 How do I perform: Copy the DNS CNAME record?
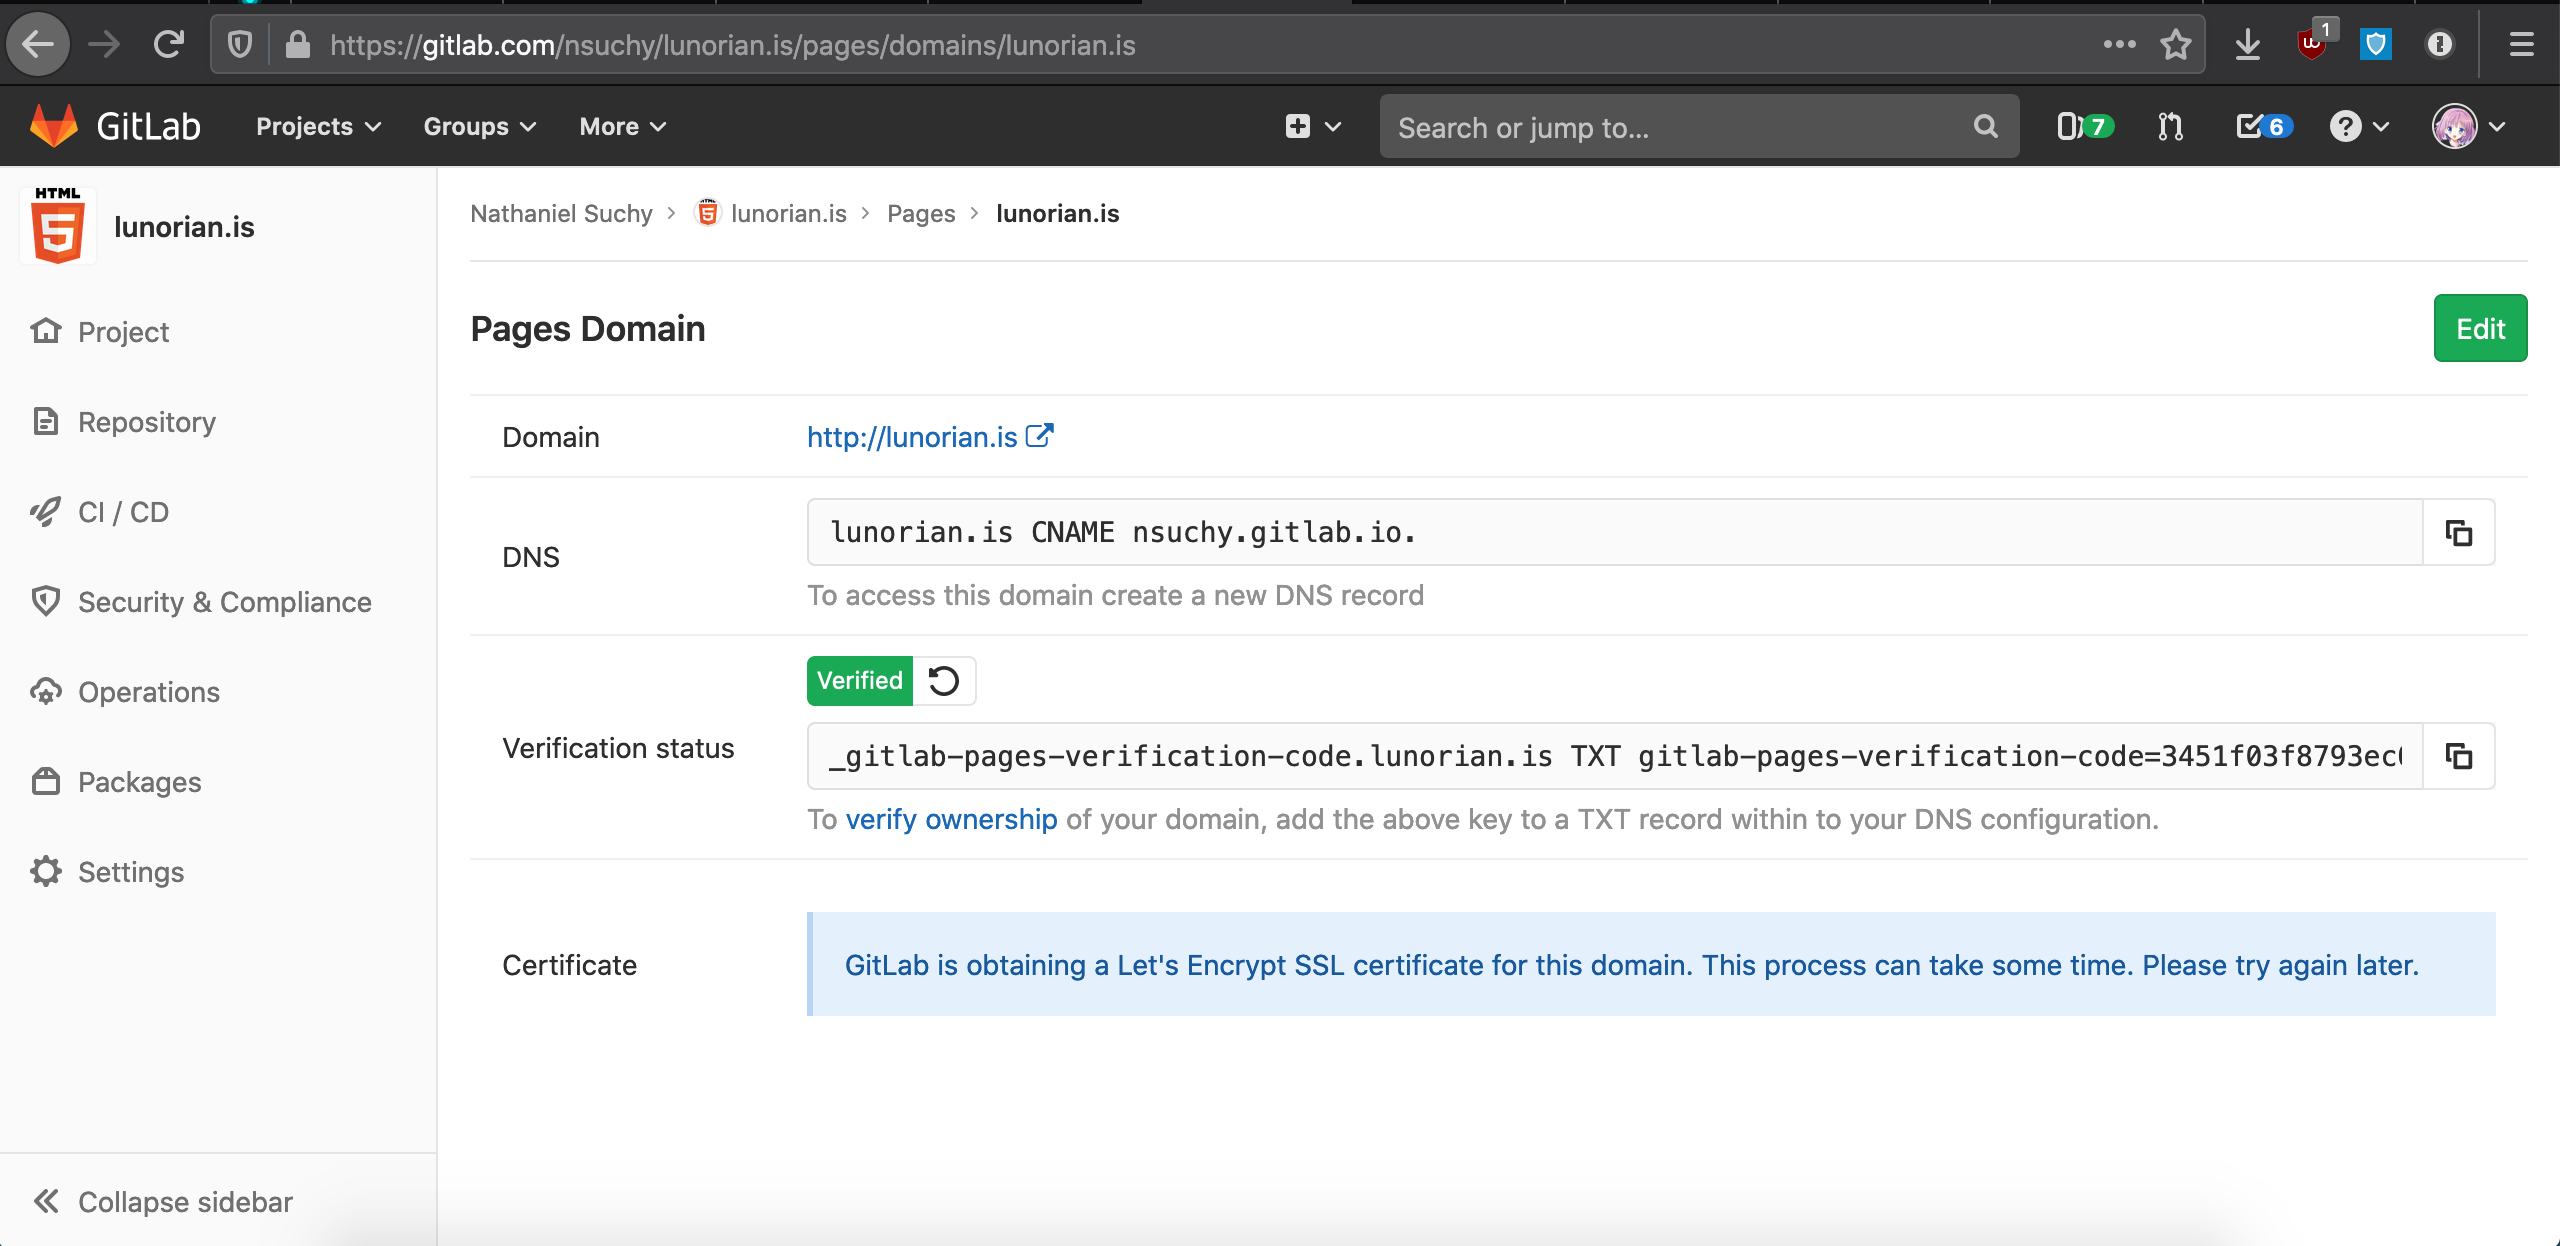coord(2458,533)
